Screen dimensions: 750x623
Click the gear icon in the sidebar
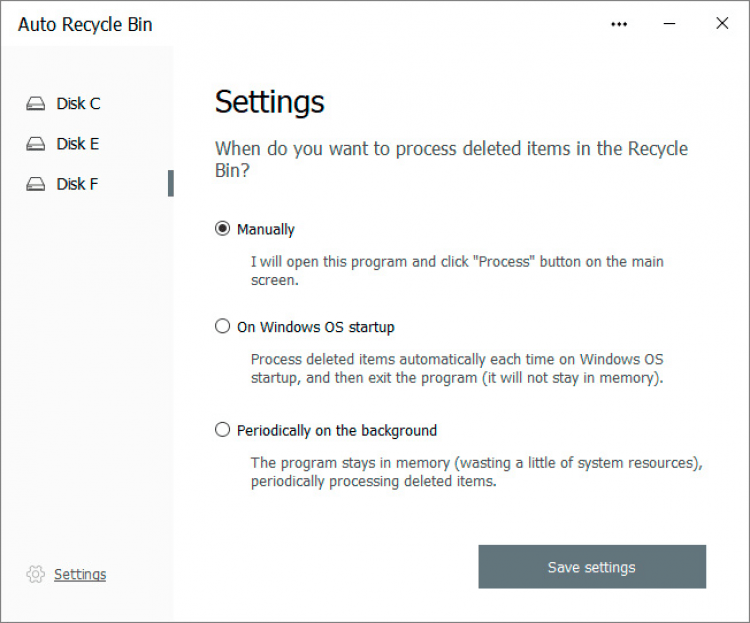tap(36, 574)
